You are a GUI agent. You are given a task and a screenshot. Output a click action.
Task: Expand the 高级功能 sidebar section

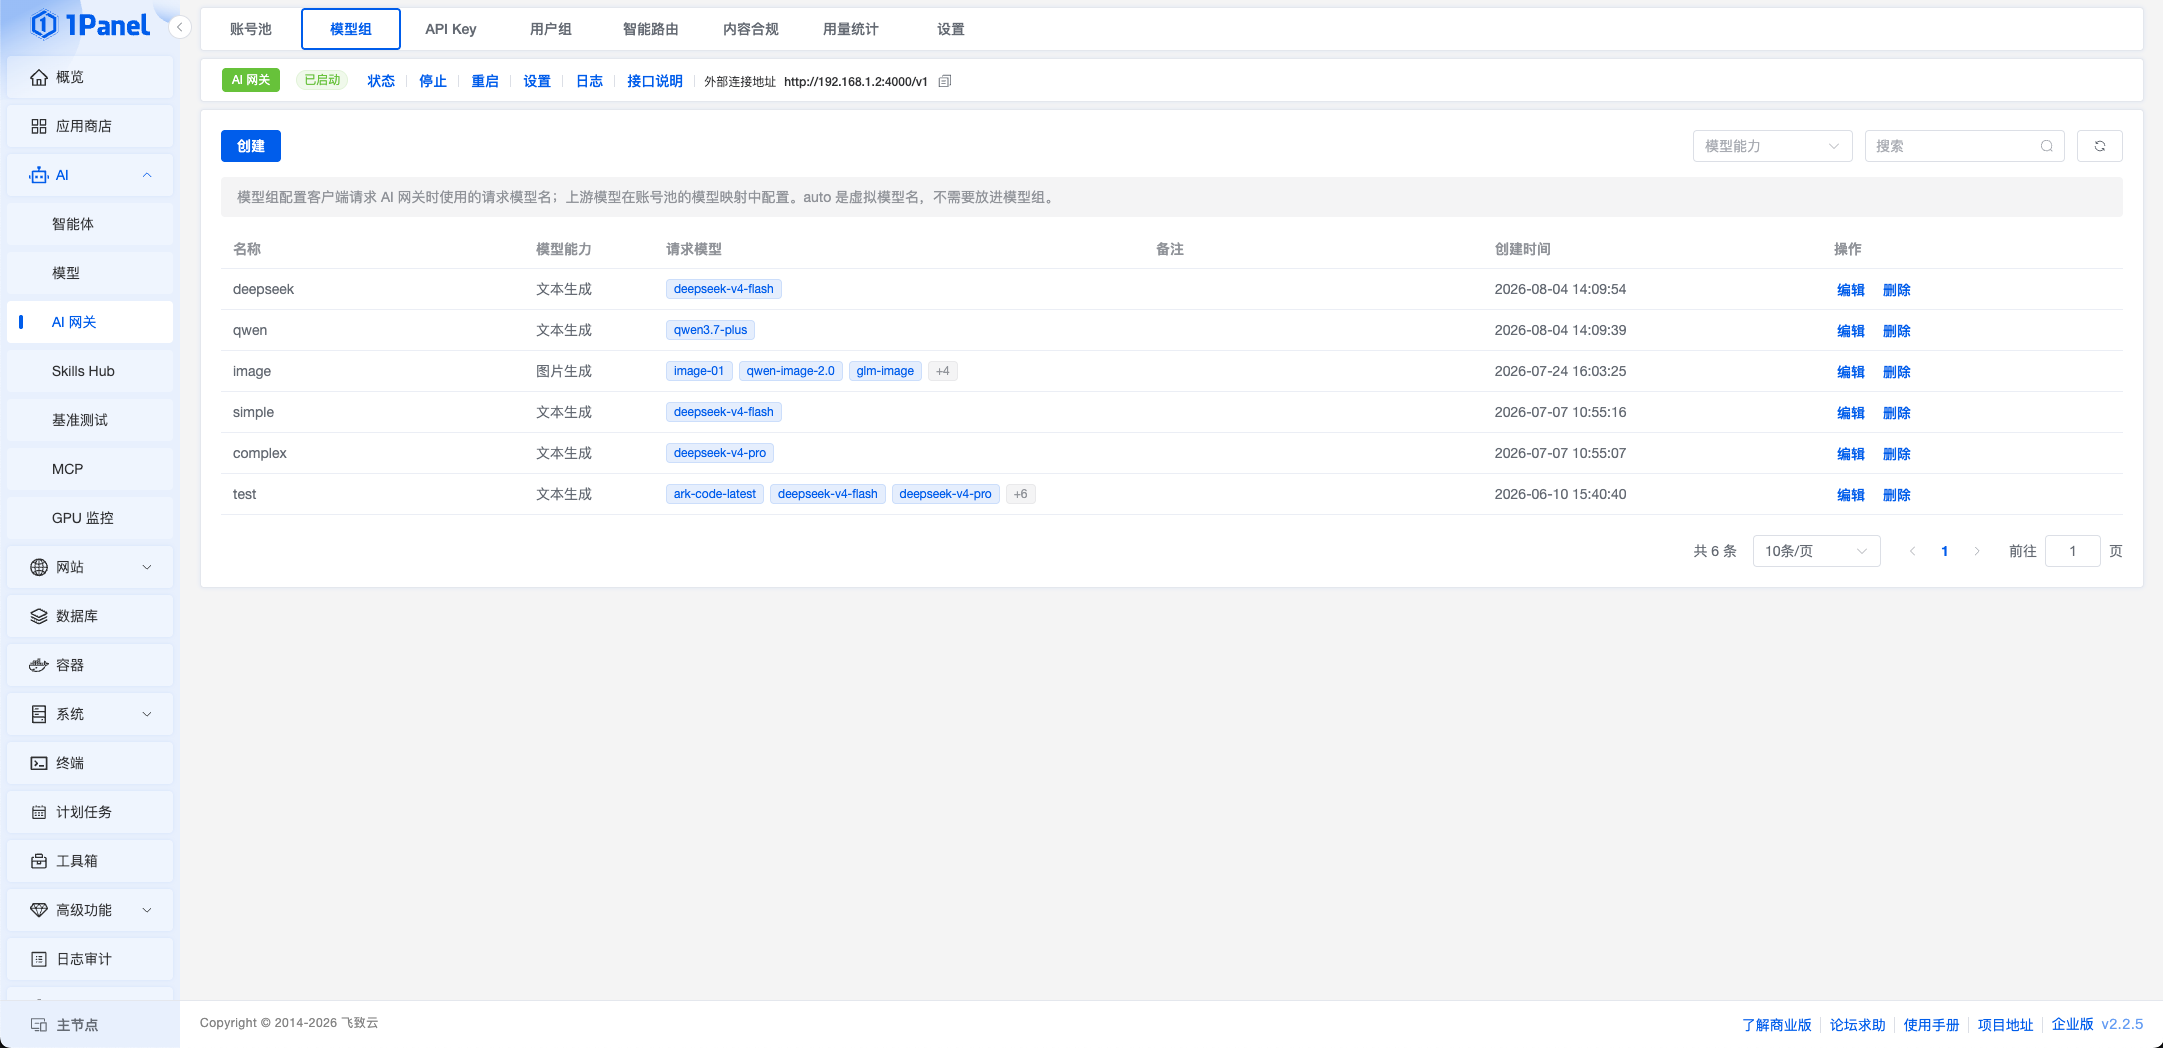[147, 910]
